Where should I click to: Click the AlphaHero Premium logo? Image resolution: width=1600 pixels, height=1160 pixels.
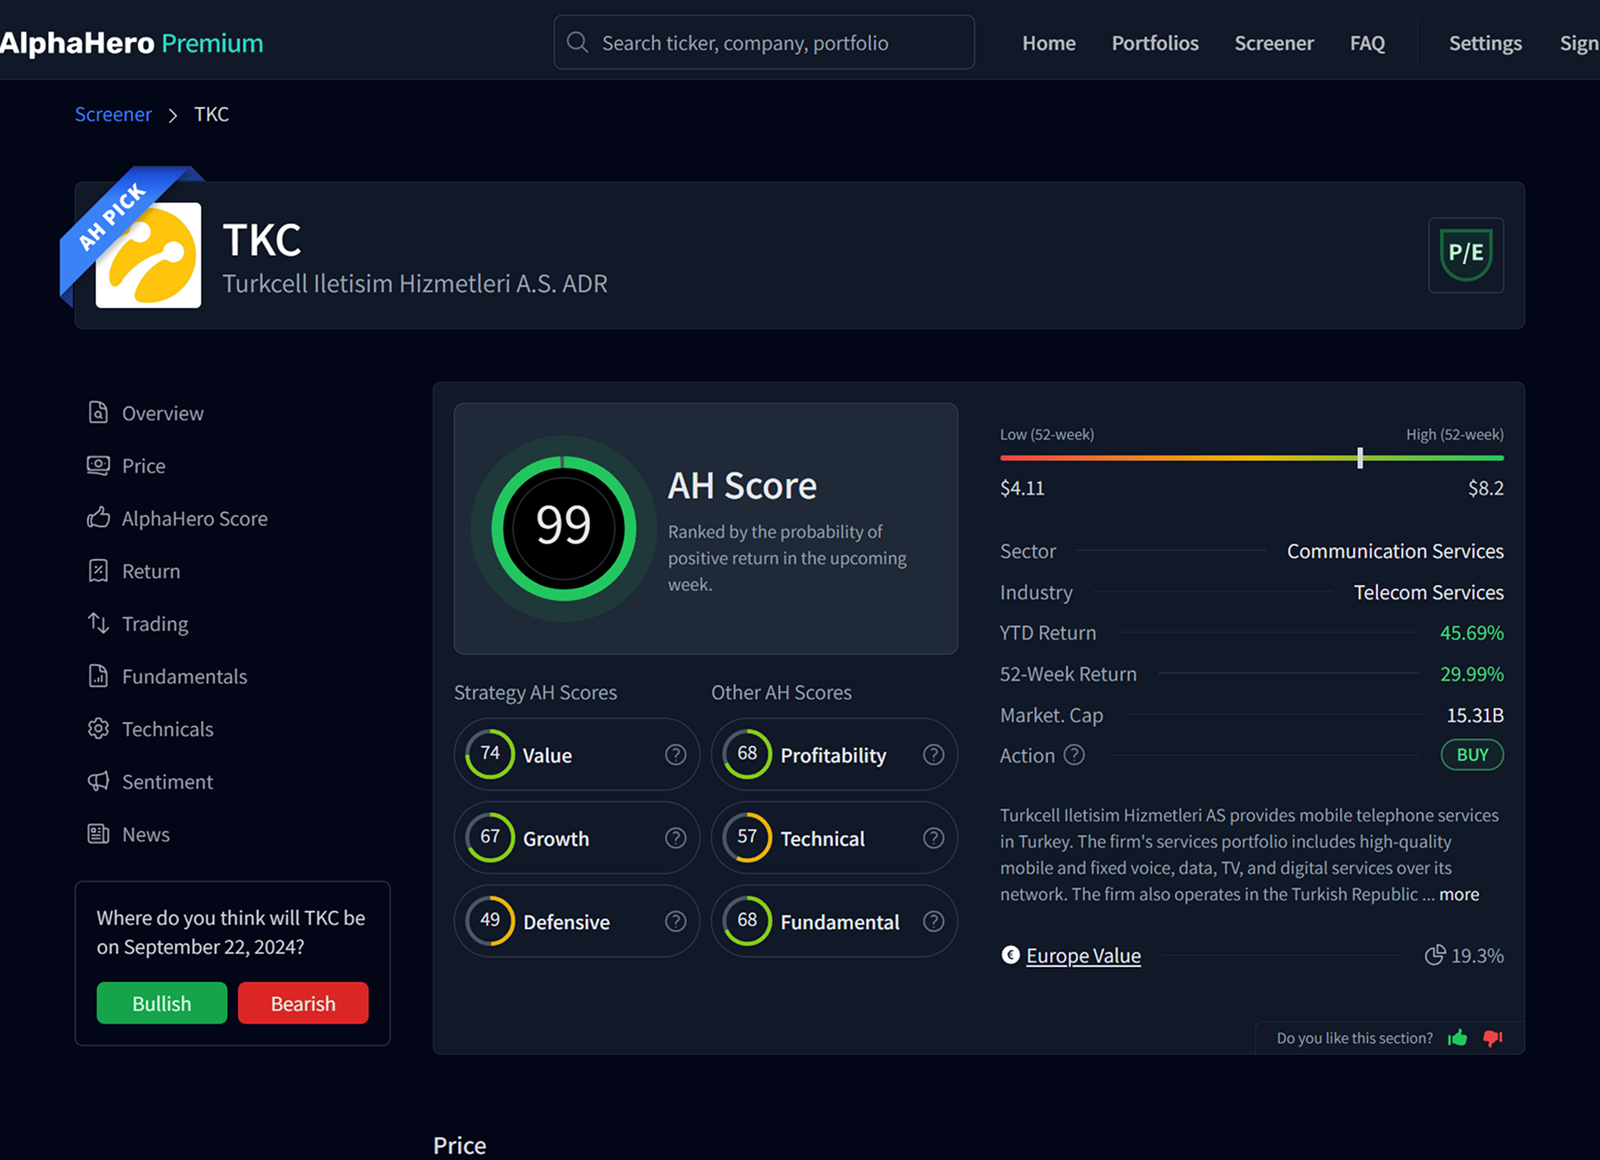coord(131,43)
